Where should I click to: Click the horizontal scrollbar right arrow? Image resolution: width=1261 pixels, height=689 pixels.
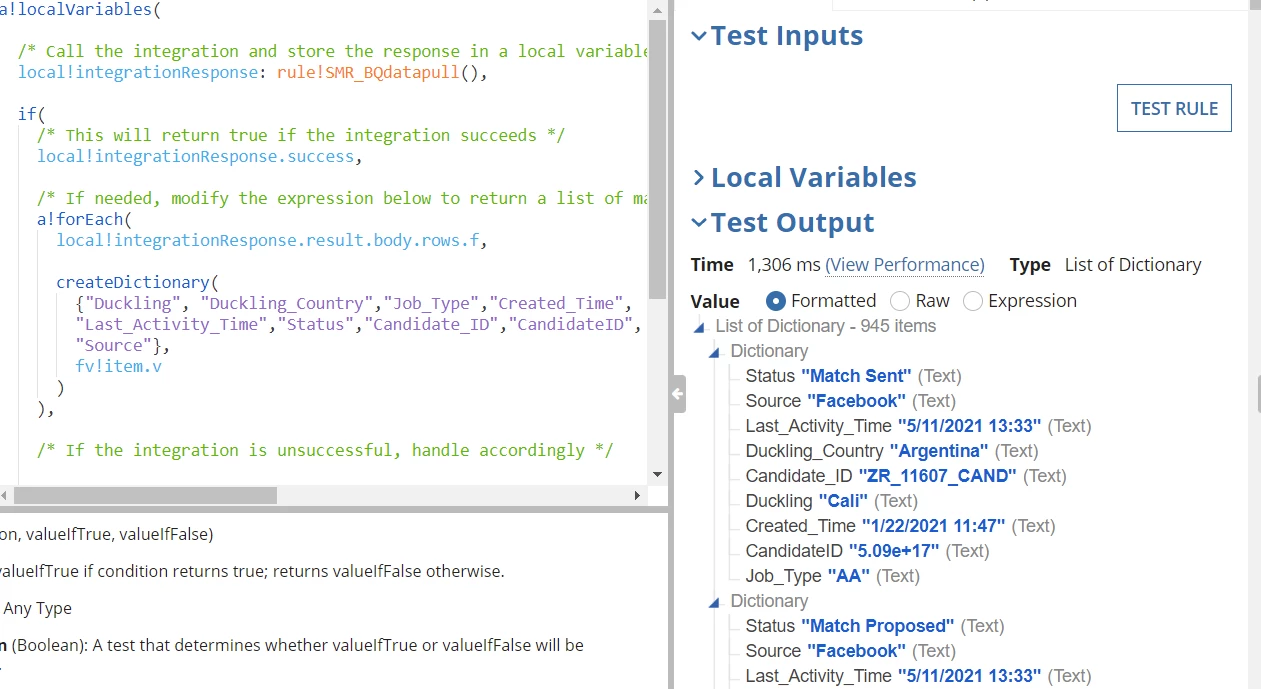pyautogui.click(x=638, y=495)
